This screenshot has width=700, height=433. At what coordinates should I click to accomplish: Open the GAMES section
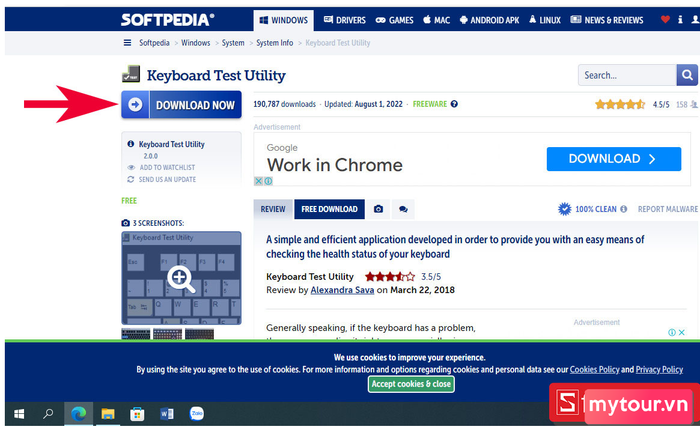pos(394,20)
